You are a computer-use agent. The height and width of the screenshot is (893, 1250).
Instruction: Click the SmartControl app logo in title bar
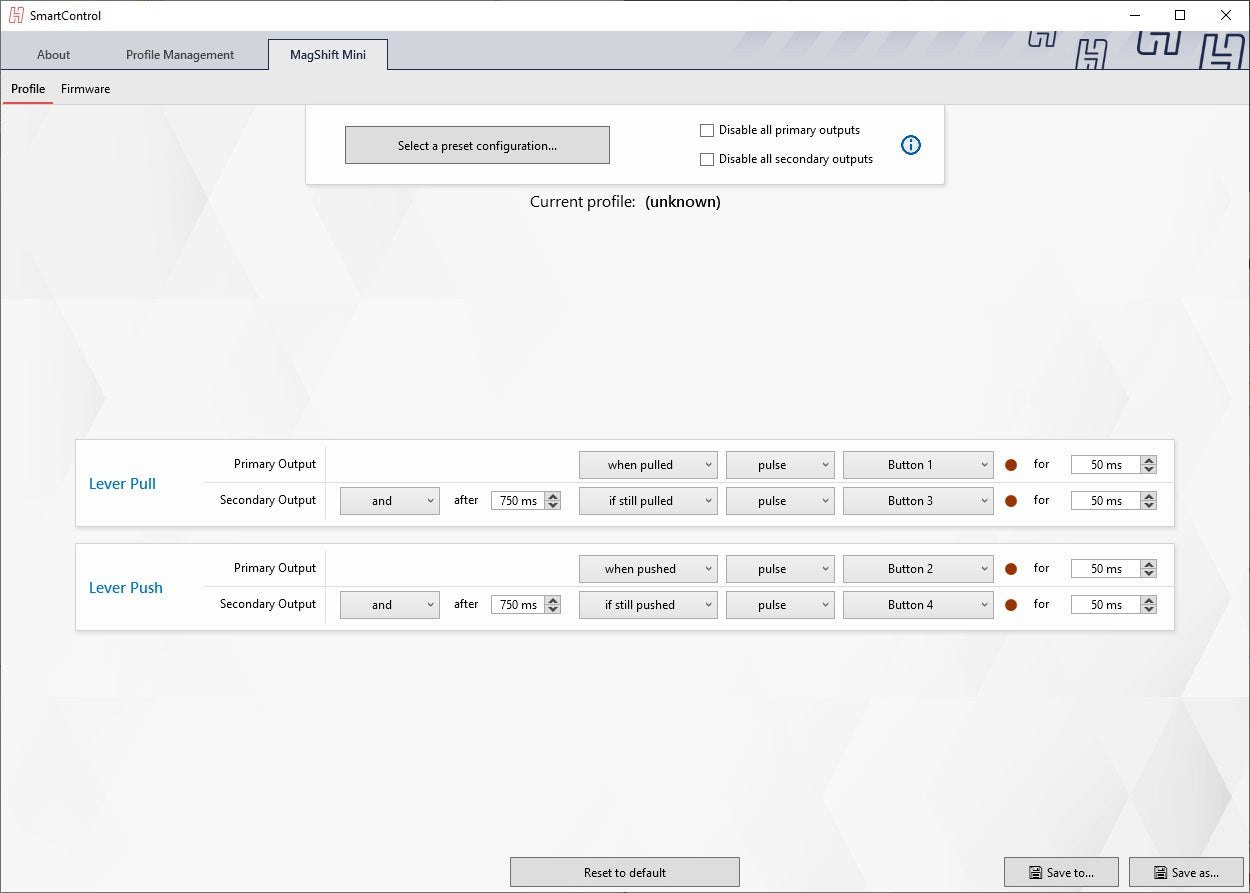pyautogui.click(x=16, y=15)
